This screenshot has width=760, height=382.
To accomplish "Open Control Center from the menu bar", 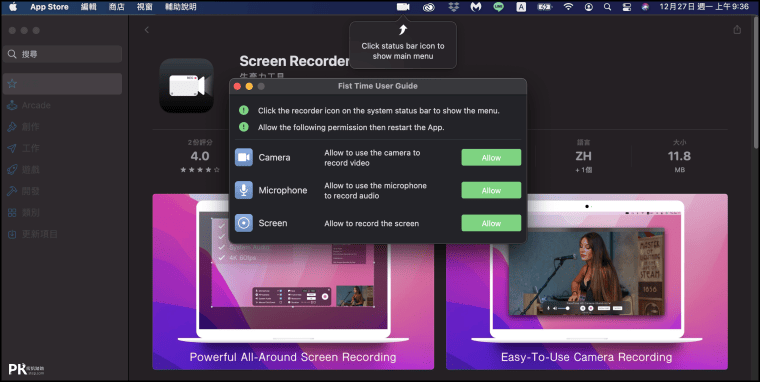I will pyautogui.click(x=627, y=7).
